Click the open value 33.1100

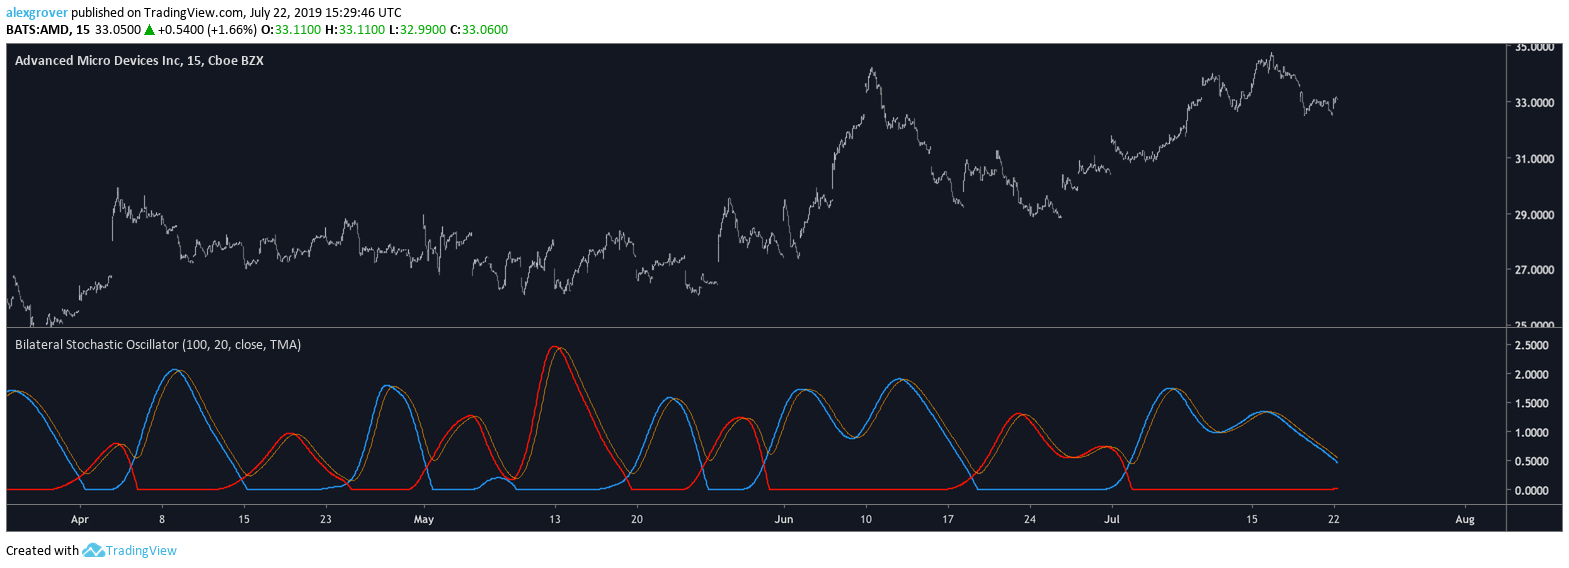click(298, 30)
